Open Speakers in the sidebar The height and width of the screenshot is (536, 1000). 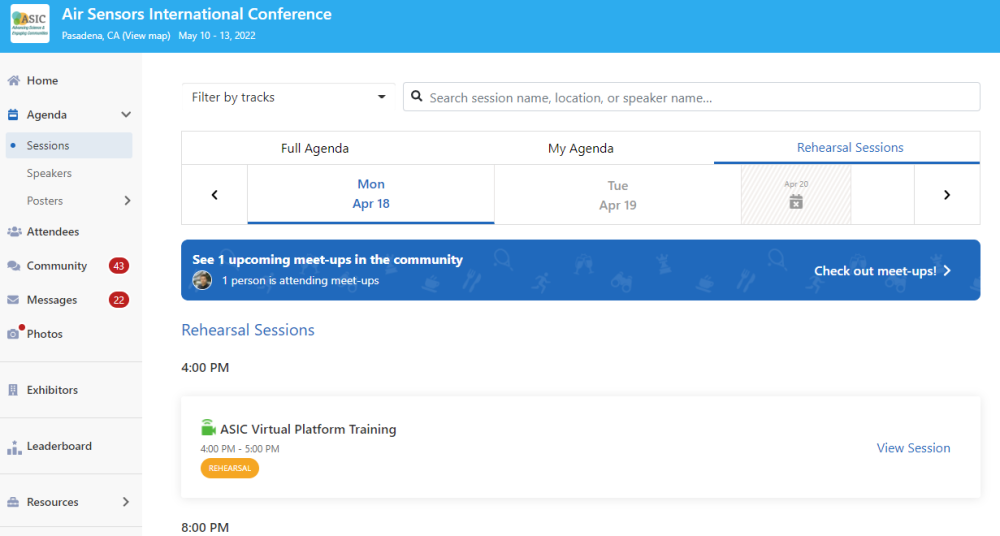click(x=49, y=174)
